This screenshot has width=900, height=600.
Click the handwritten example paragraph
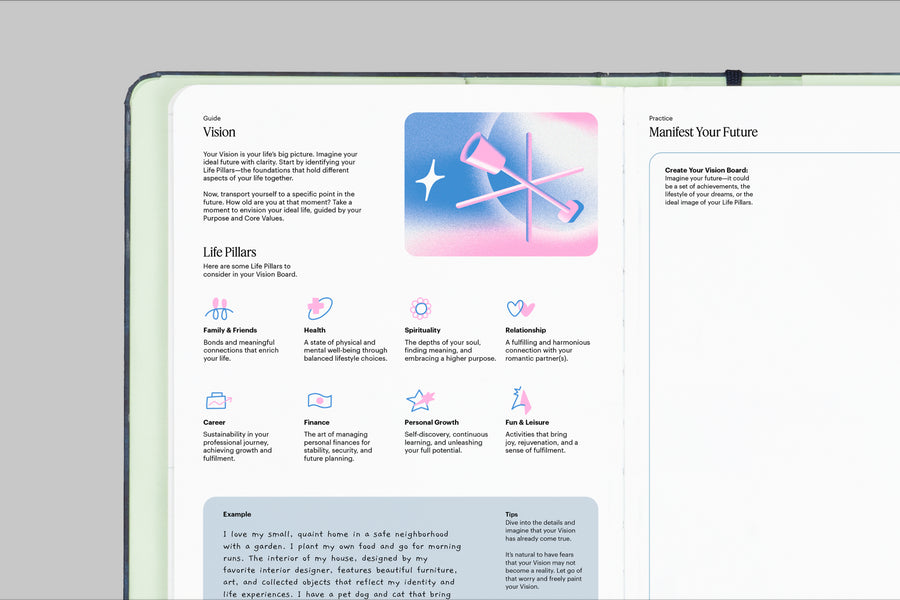(x=340, y=564)
